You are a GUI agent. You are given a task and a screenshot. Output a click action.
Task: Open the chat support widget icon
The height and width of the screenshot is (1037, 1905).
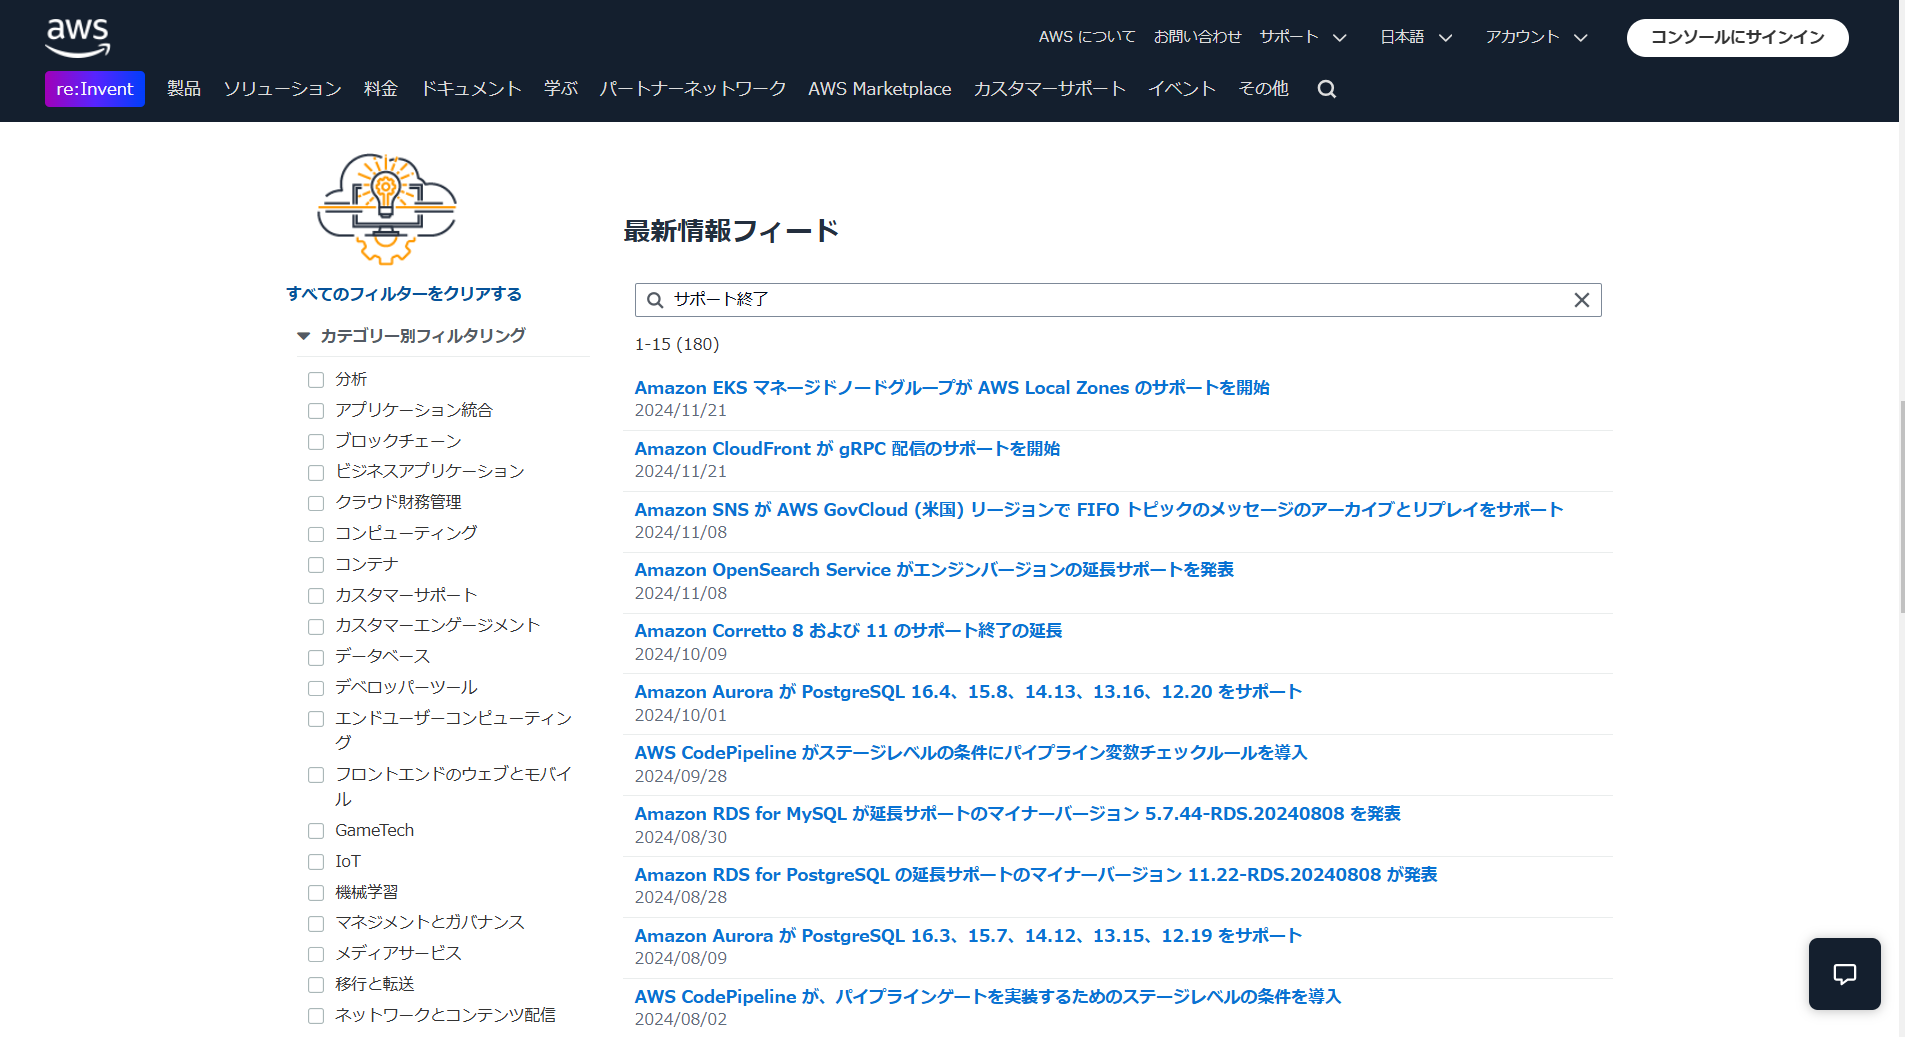pyautogui.click(x=1844, y=974)
